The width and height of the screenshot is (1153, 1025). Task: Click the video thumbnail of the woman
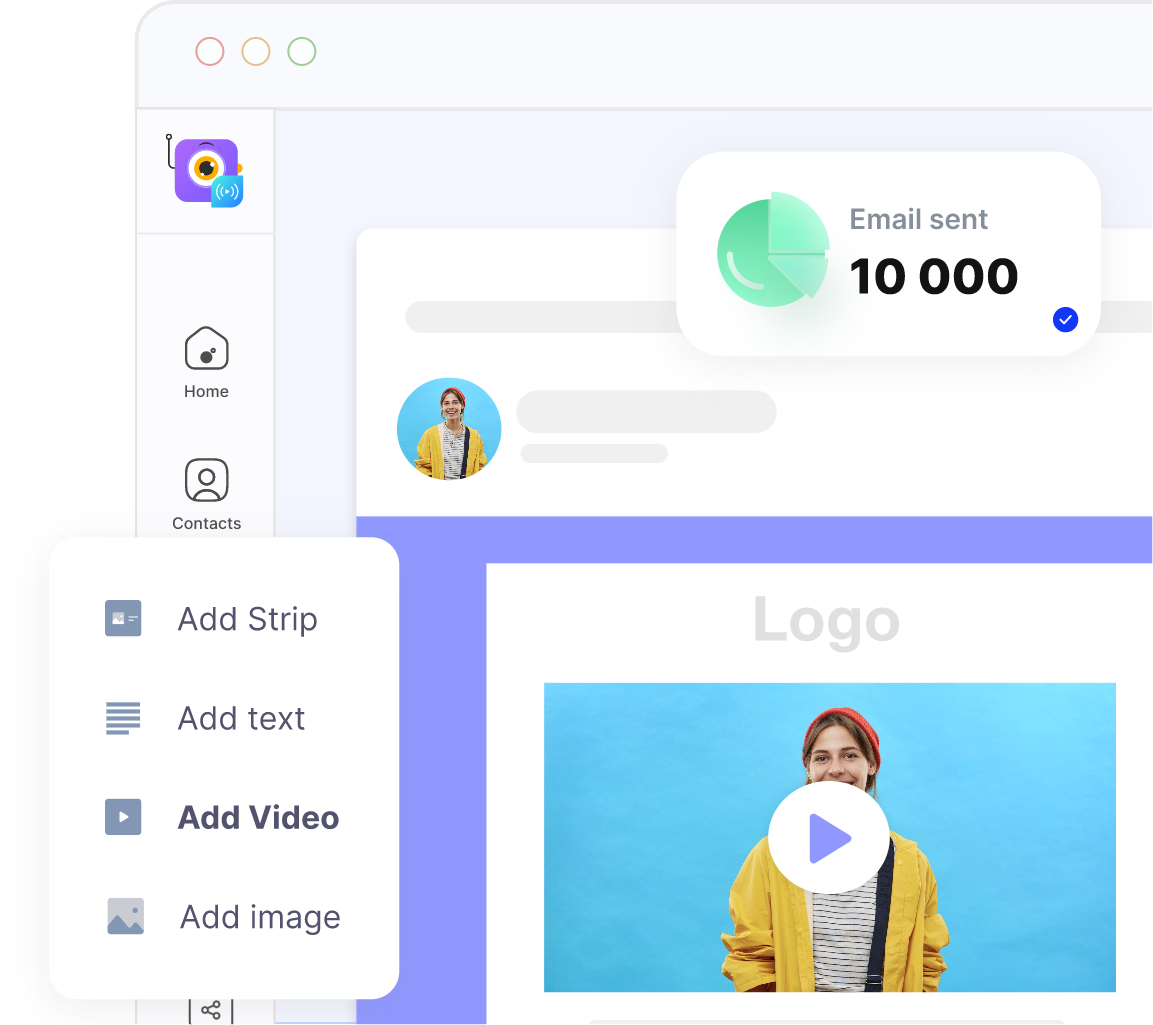click(x=829, y=838)
